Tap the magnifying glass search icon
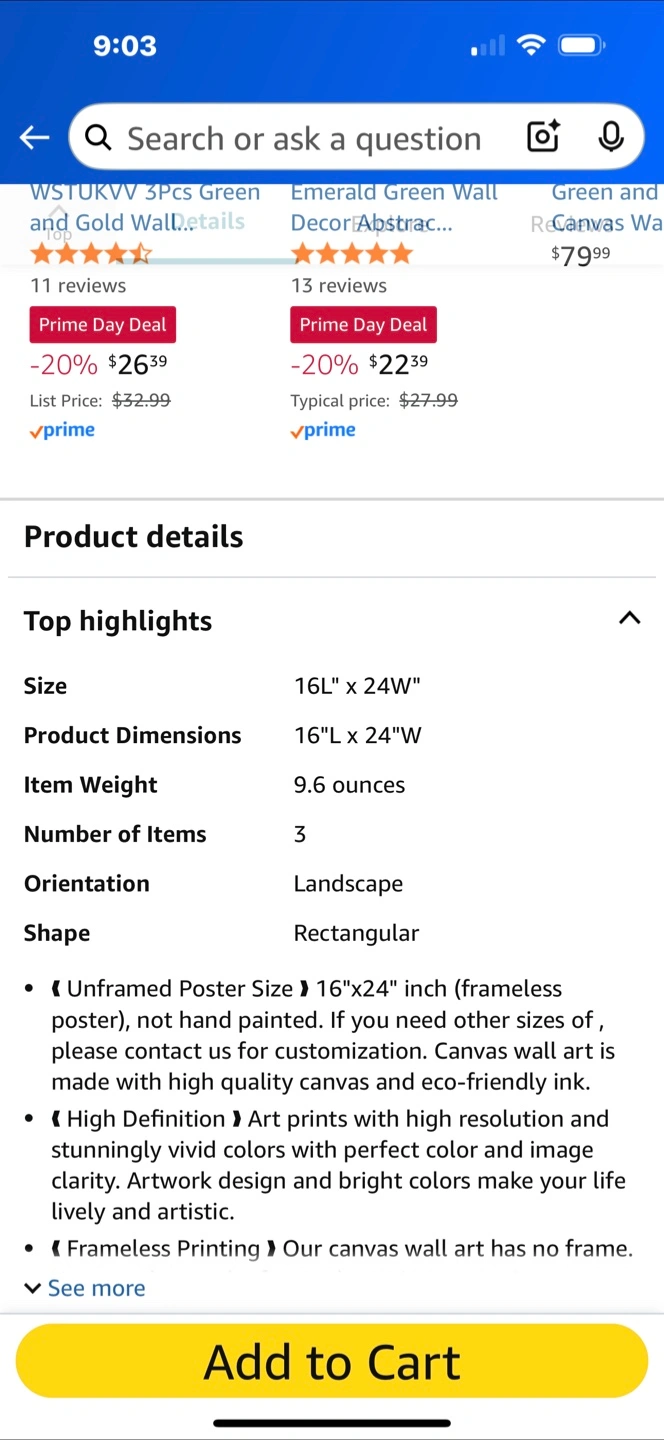Screen dimensions: 664x1440 (x=98, y=137)
